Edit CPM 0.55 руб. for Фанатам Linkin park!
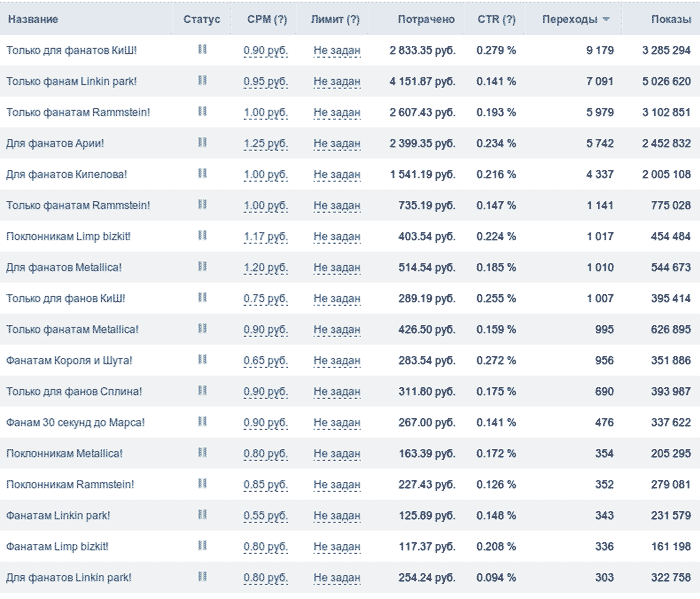Image resolution: width=700 pixels, height=599 pixels. (266, 516)
